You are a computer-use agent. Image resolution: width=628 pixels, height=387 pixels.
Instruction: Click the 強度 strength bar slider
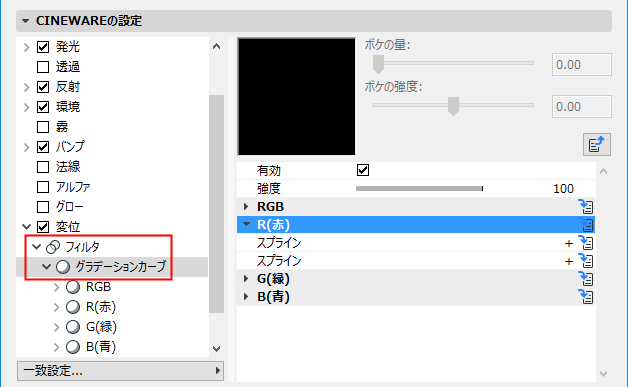[x=419, y=188]
